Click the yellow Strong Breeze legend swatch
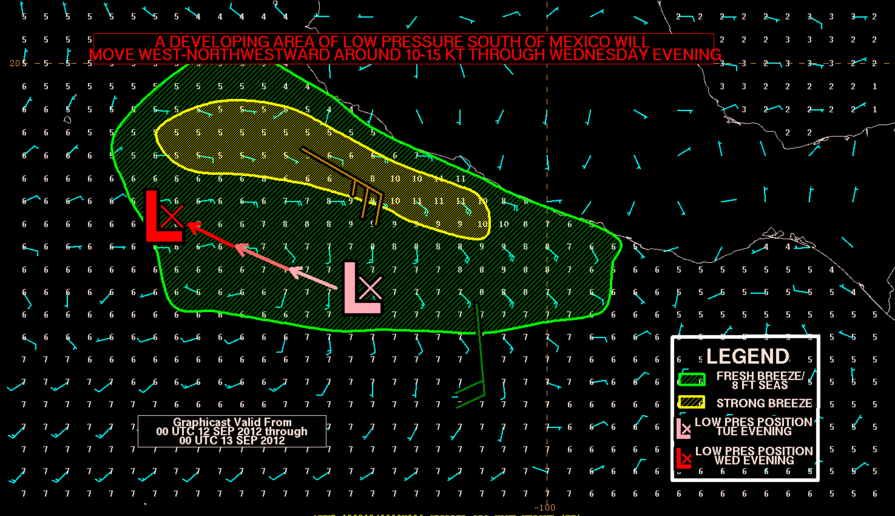Viewport: 895px width, 516px height. (692, 402)
